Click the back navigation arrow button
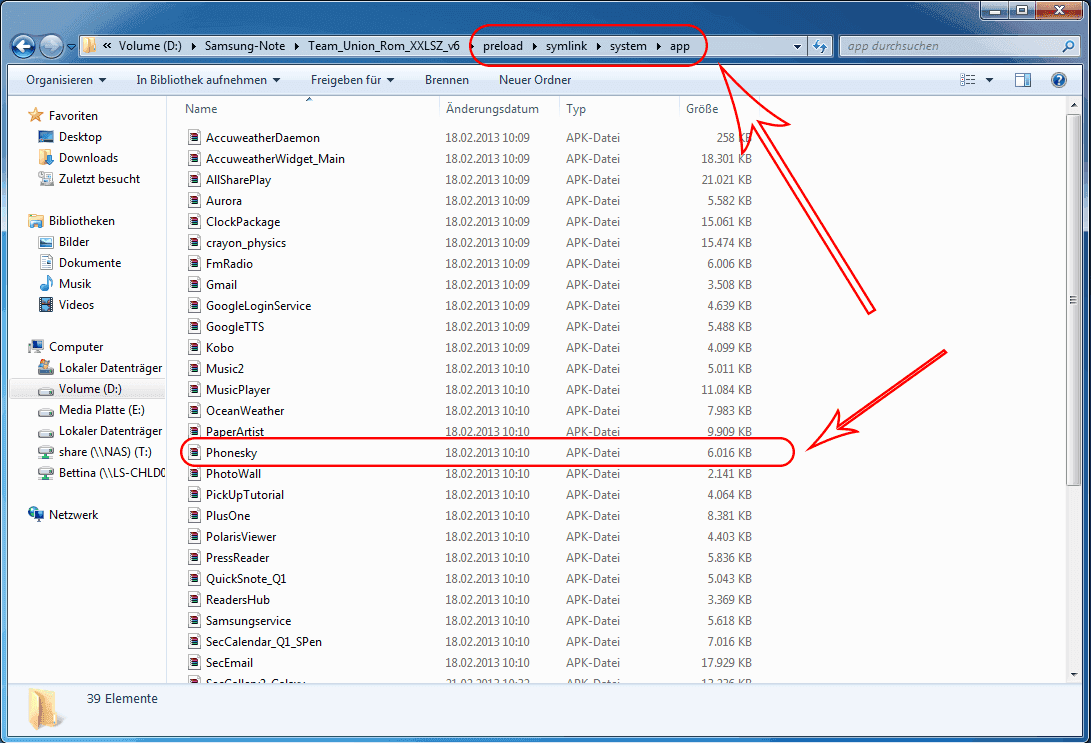Screen dimensions: 1091x743 tap(24, 46)
